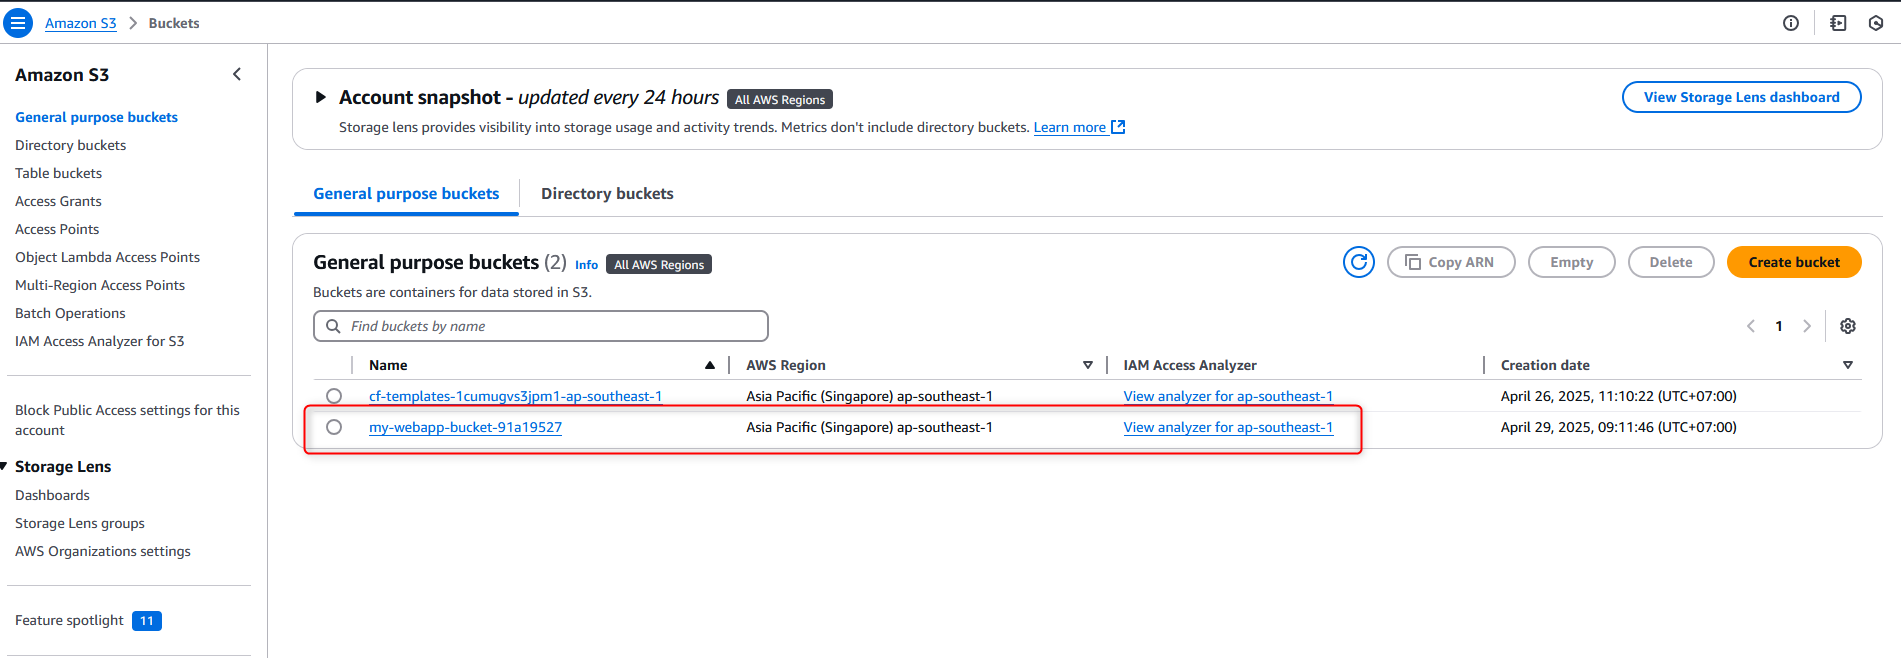
Task: Open cf-templates-1cumugvs3jpm1-ap-southeast-1 bucket
Action: (515, 396)
